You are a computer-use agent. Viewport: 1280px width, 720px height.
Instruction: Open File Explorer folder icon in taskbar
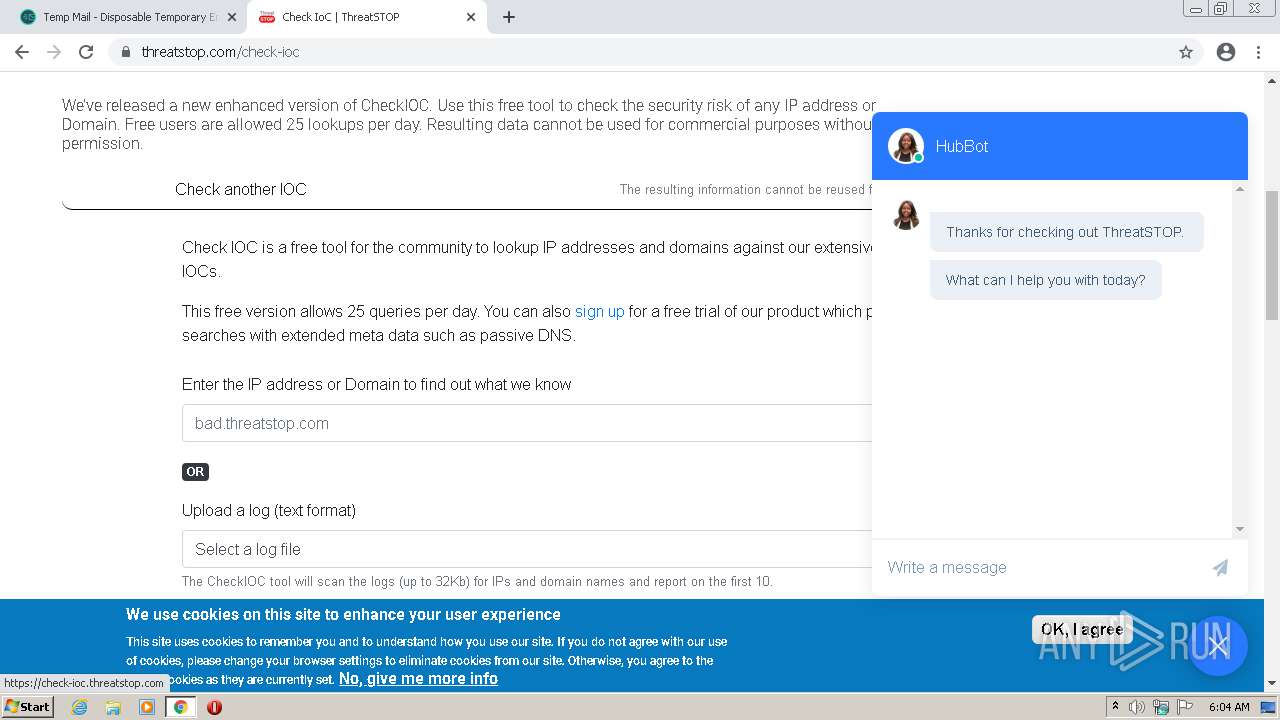point(113,707)
